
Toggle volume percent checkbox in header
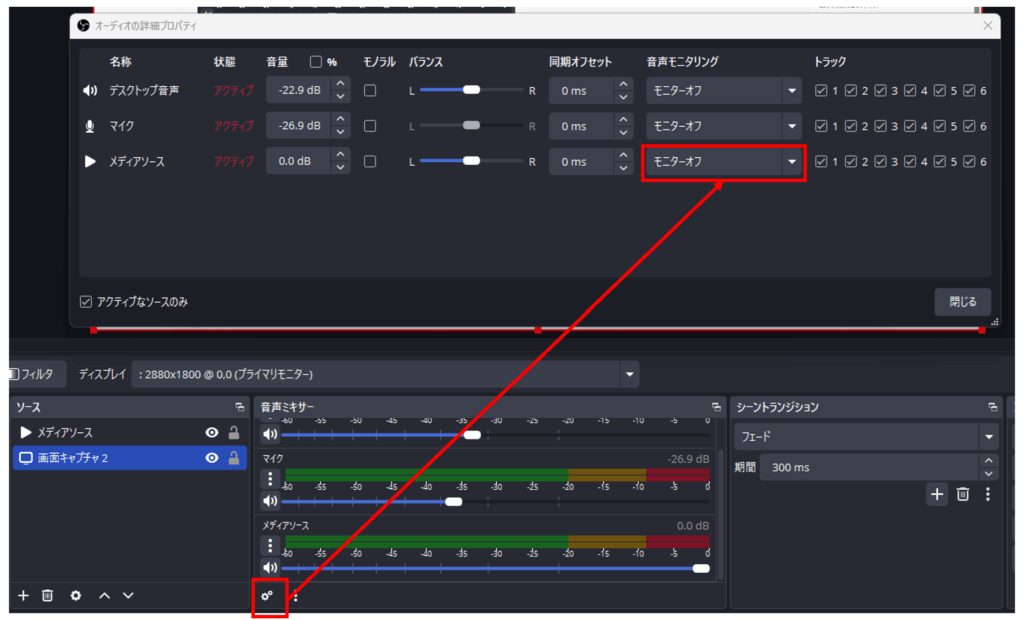[x=316, y=62]
